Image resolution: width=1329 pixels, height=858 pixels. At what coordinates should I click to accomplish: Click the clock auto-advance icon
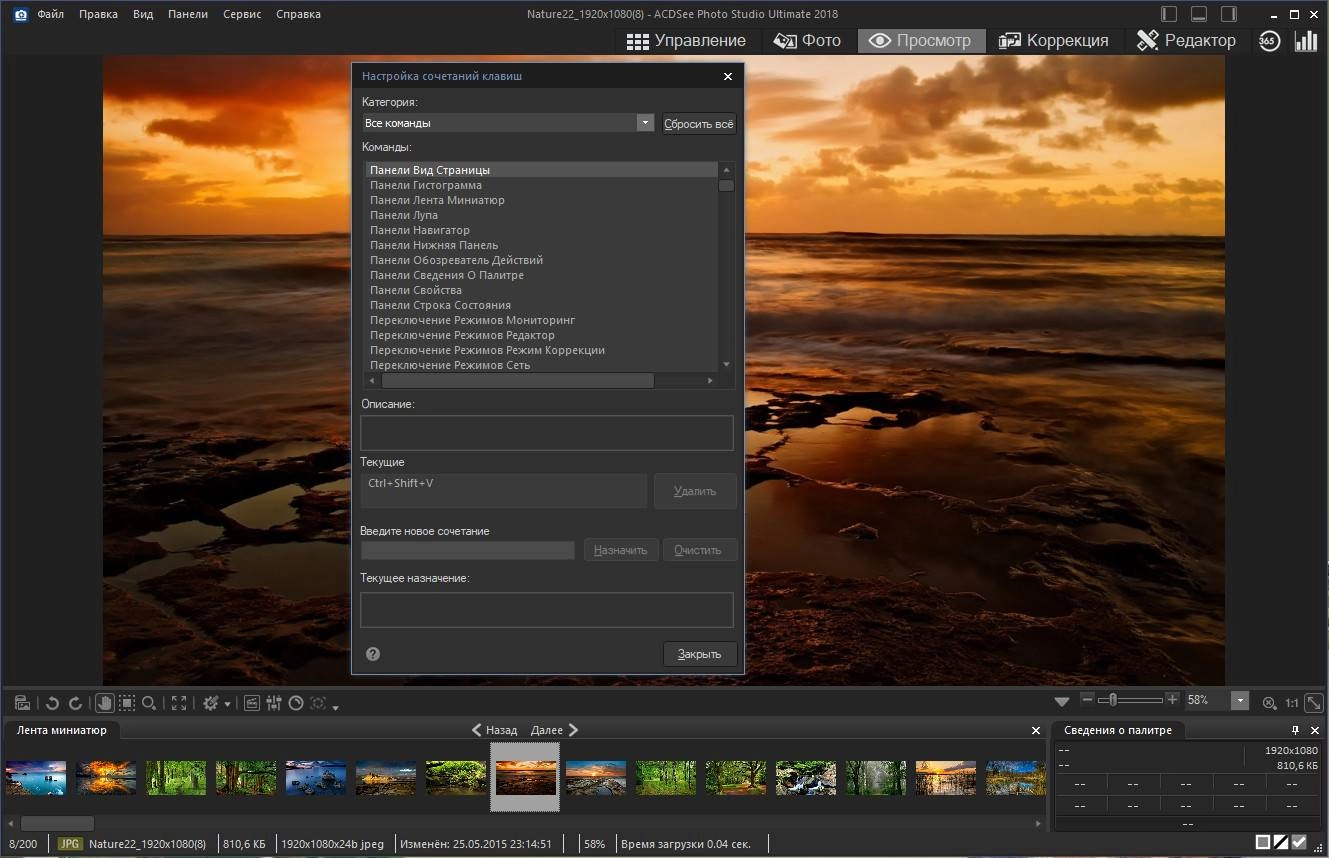pos(296,703)
